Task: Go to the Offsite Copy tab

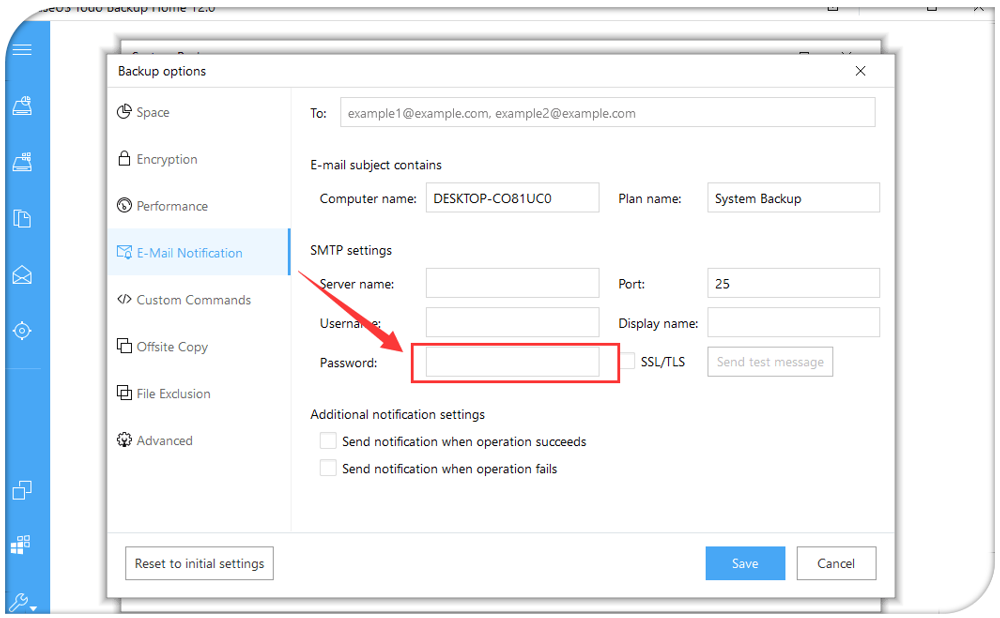Action: pos(172,347)
